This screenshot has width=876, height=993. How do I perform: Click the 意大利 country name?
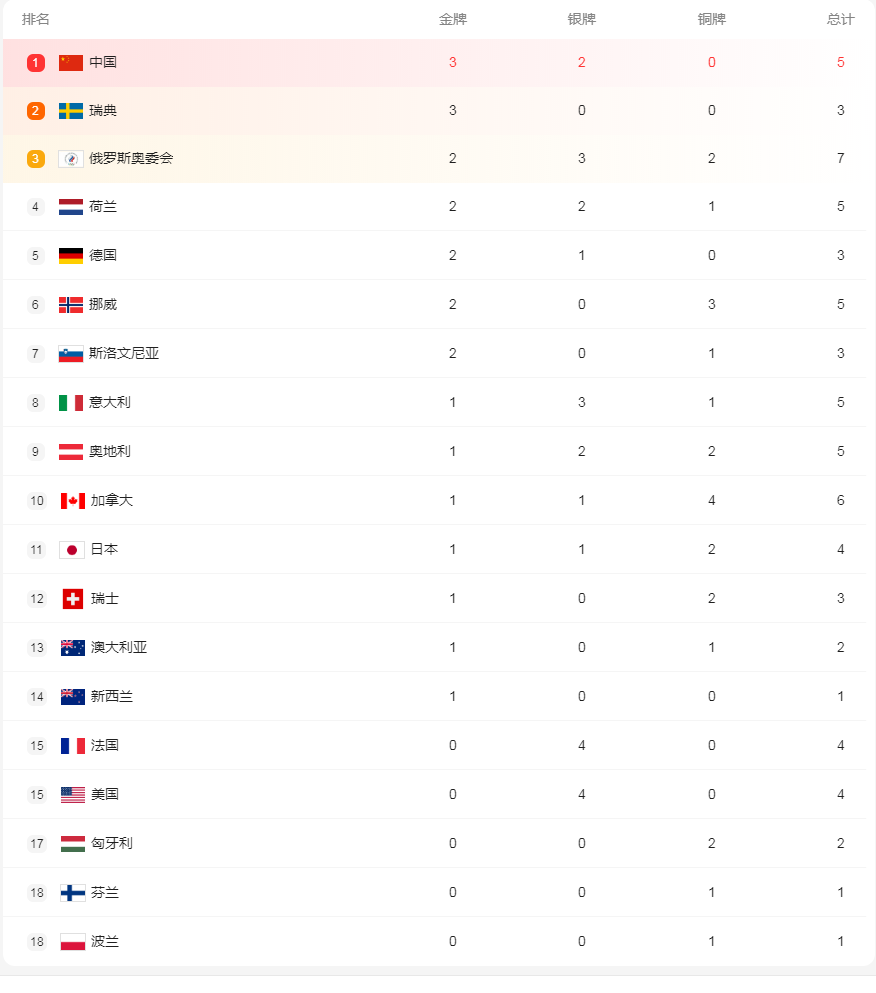tap(110, 403)
